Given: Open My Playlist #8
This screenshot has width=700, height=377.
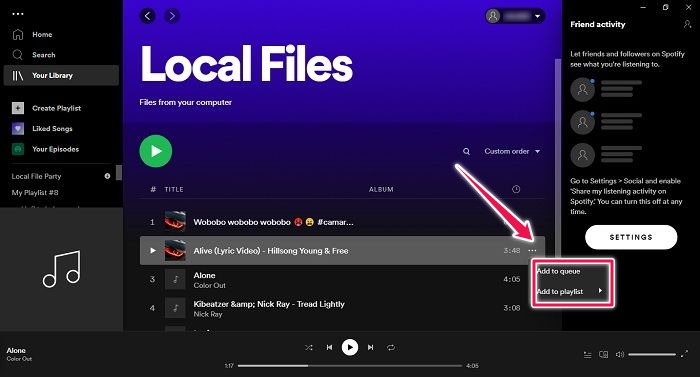Looking at the screenshot, I should [x=35, y=193].
